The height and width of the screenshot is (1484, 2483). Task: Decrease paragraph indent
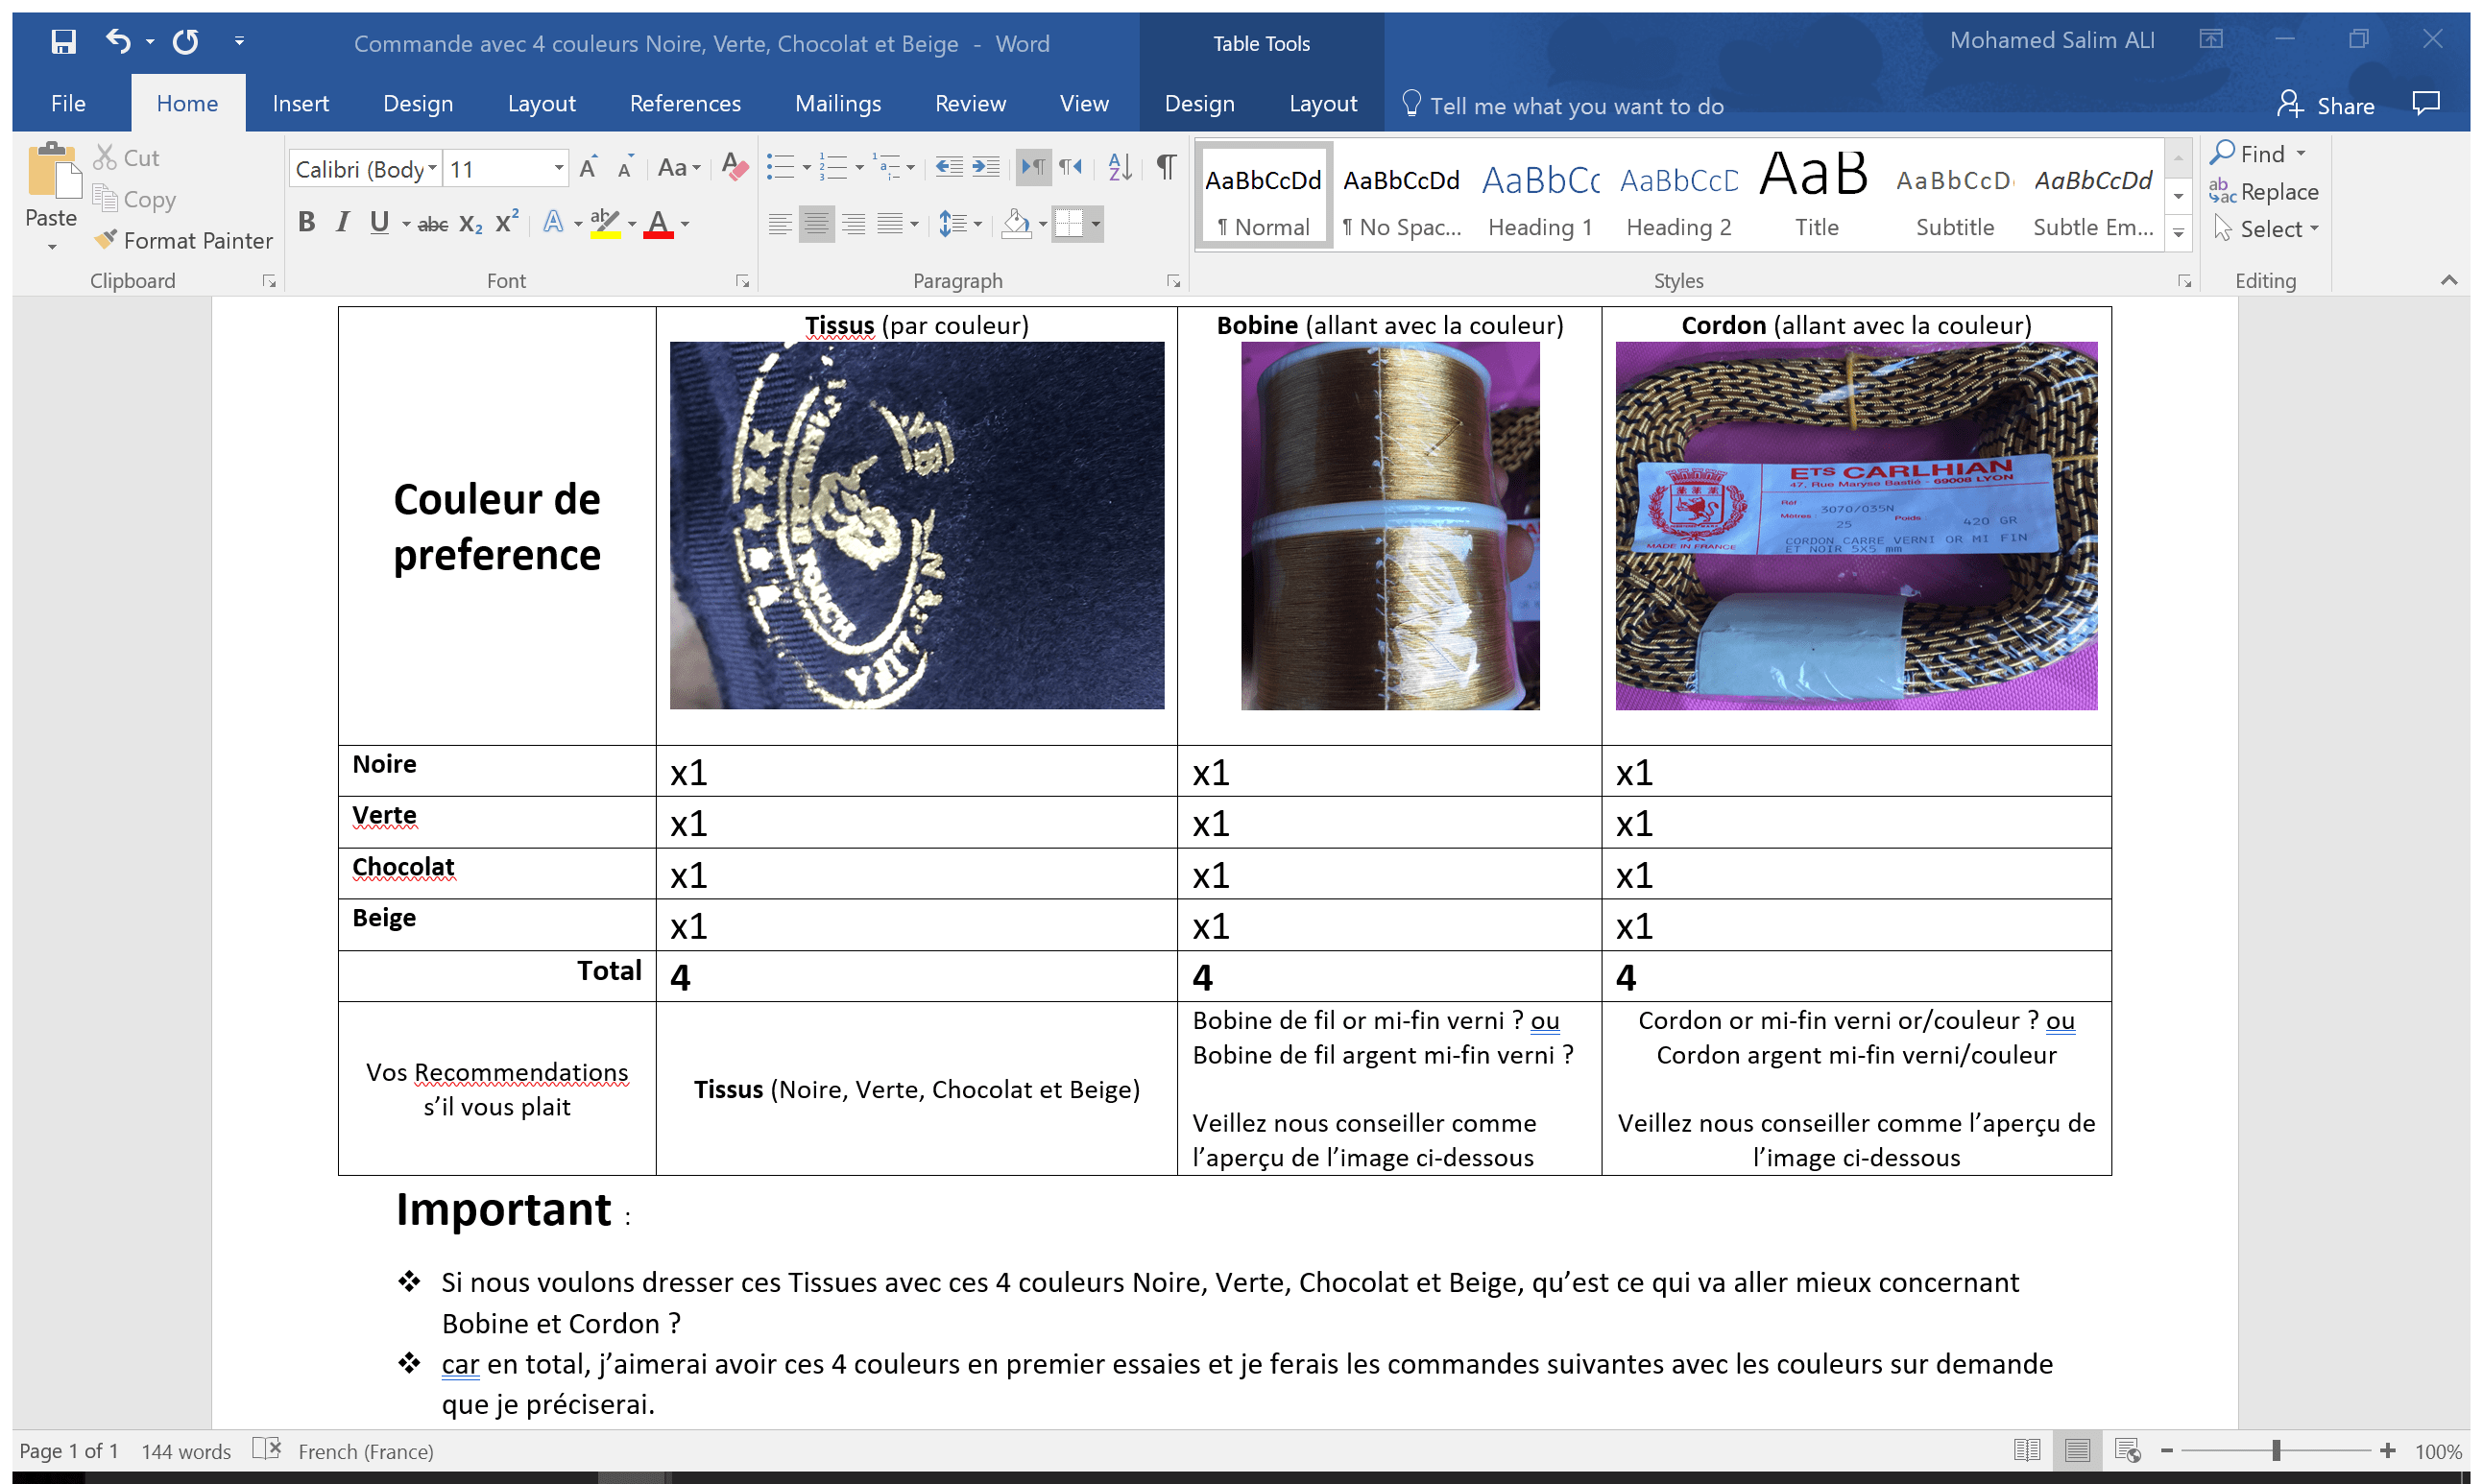click(948, 168)
